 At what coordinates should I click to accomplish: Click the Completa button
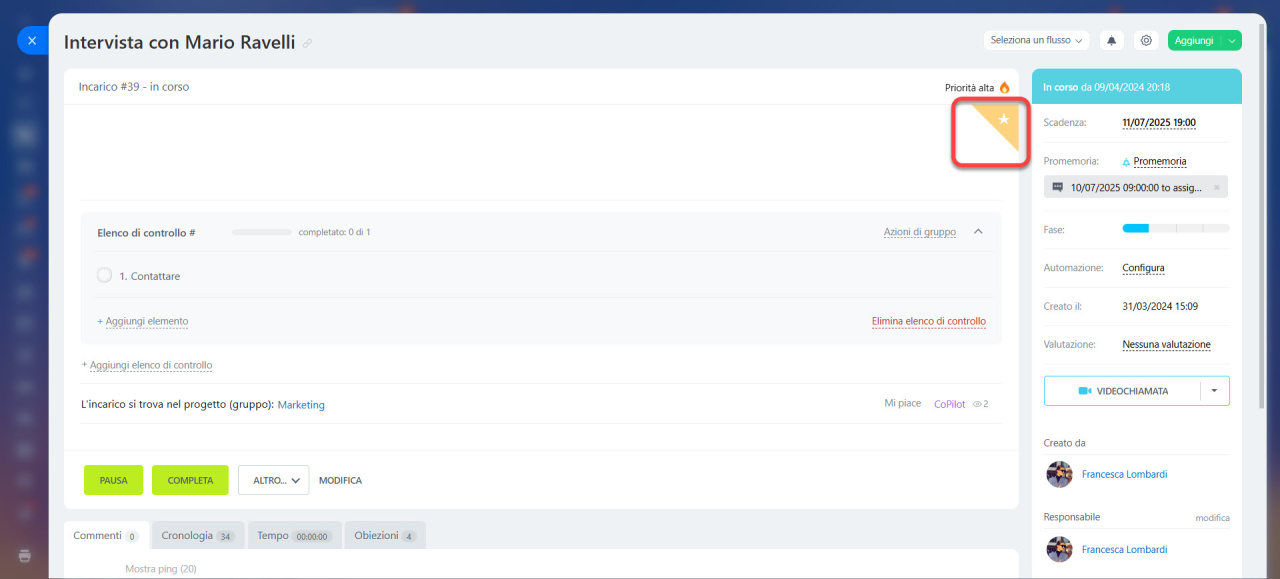[190, 480]
